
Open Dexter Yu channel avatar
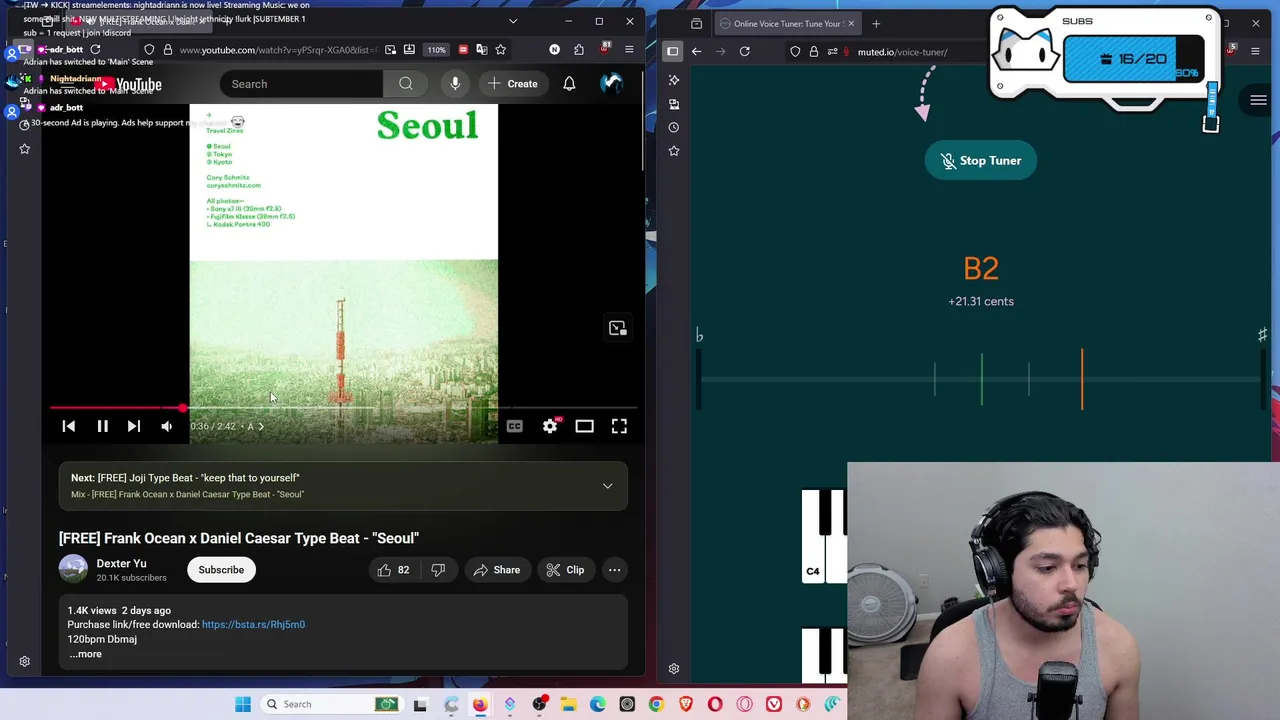tap(73, 569)
